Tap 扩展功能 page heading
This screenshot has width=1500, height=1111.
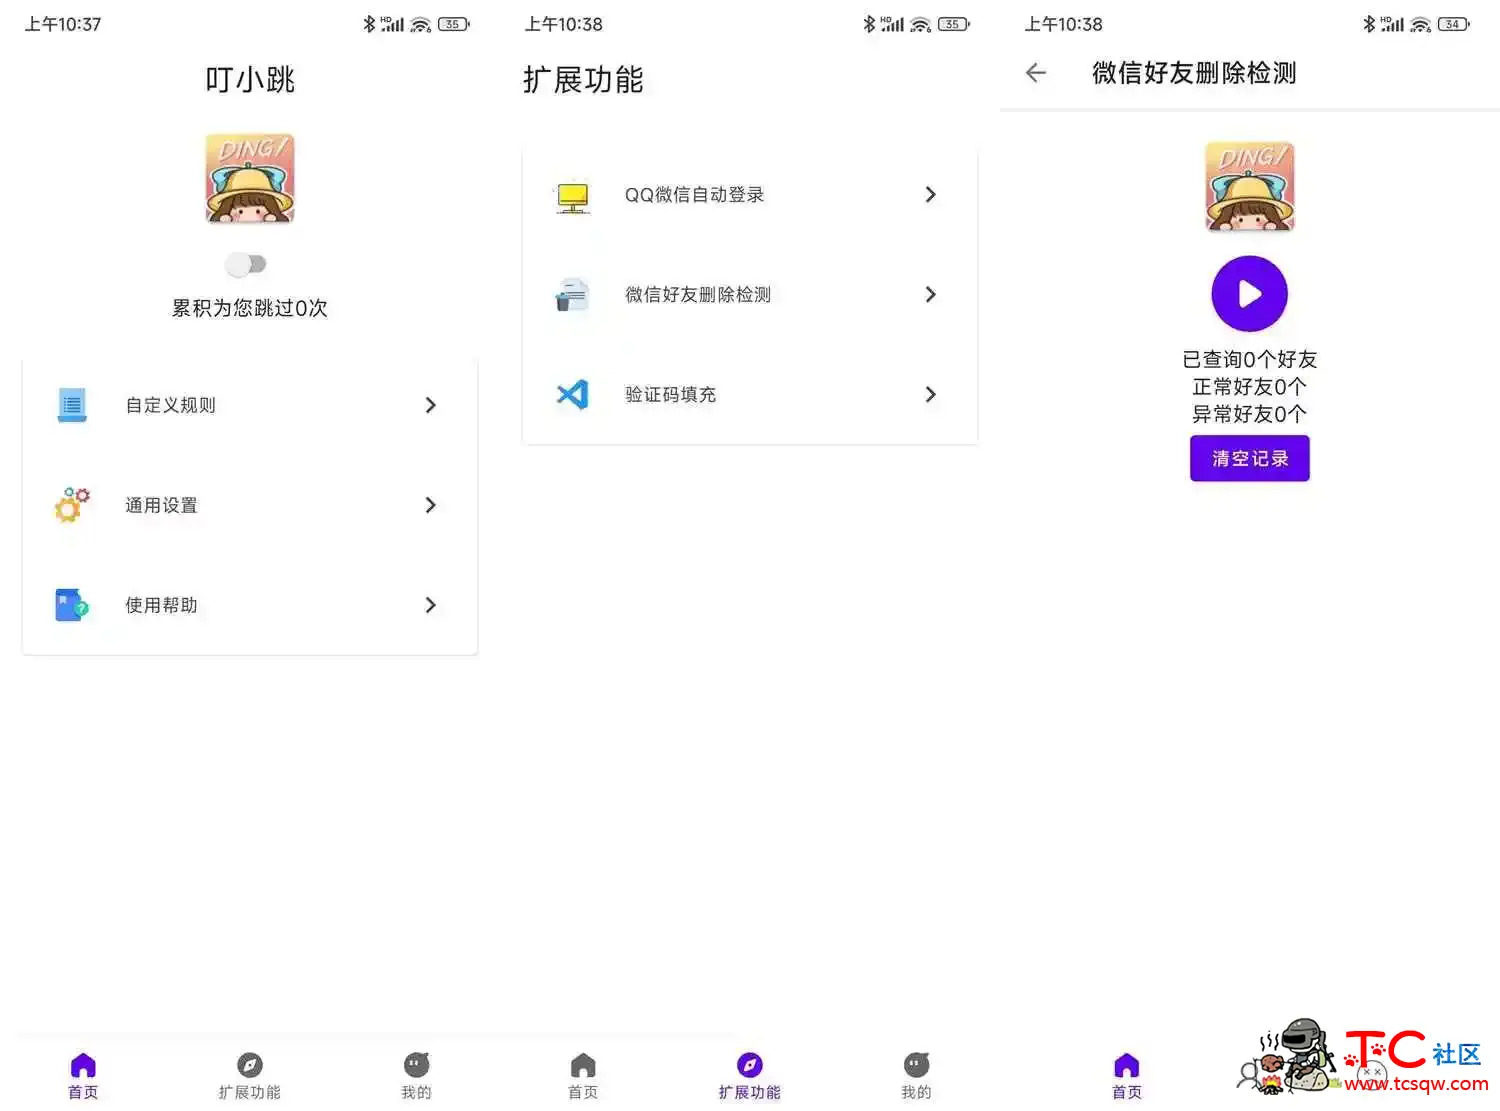(583, 80)
